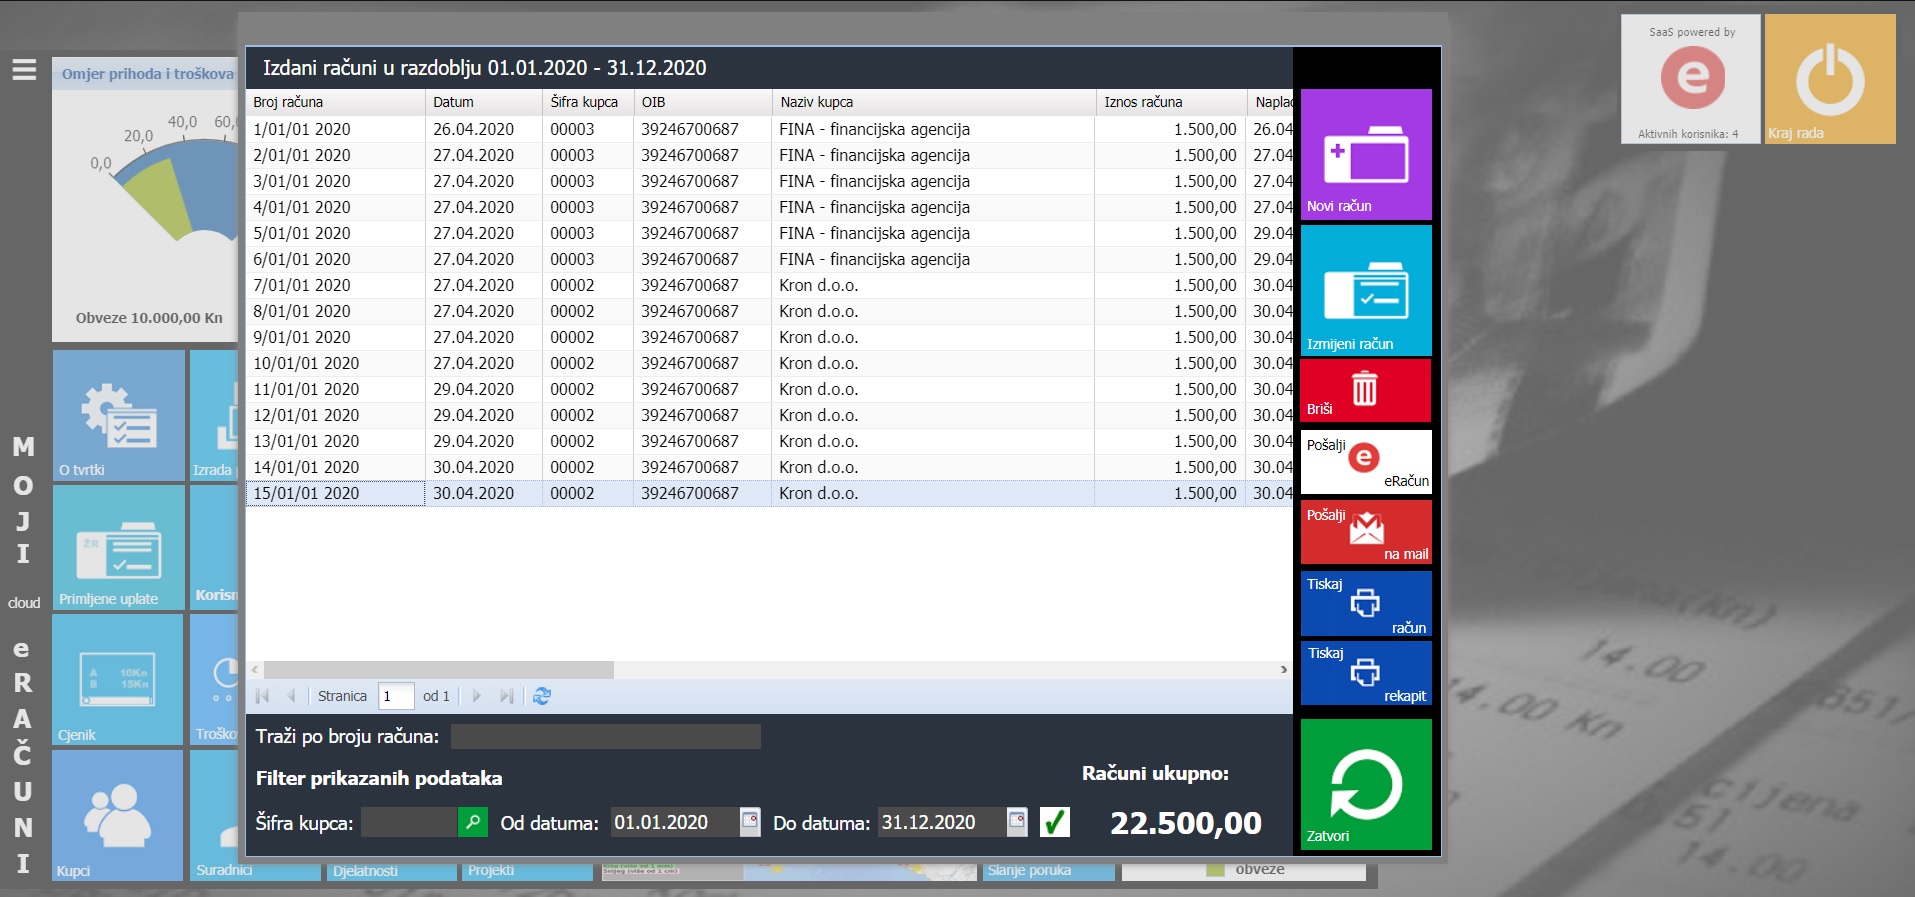This screenshot has width=1915, height=897.
Task: Open Primljene uplate tile
Action: tap(119, 547)
